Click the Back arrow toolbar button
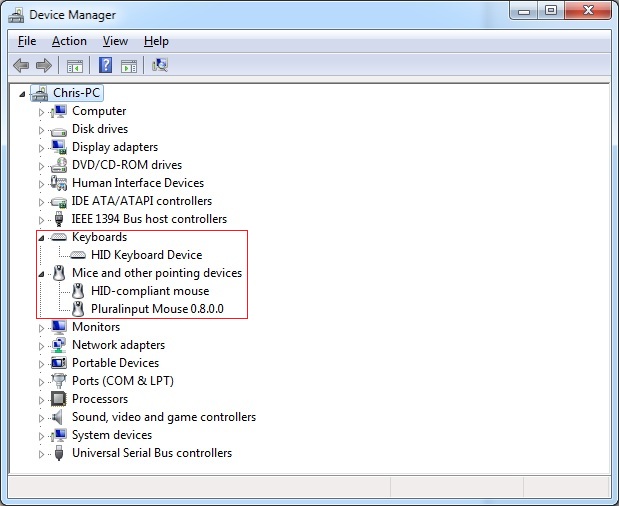Viewport: 619px width, 506px height. [x=21, y=65]
